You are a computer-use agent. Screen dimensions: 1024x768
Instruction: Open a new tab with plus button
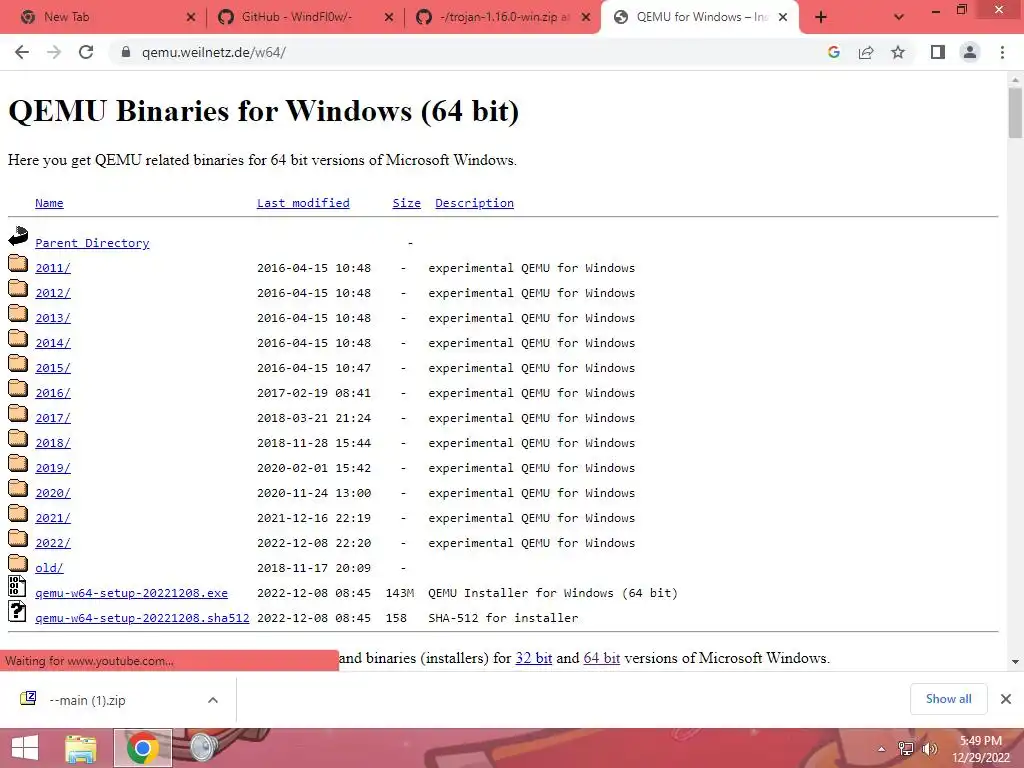click(821, 17)
